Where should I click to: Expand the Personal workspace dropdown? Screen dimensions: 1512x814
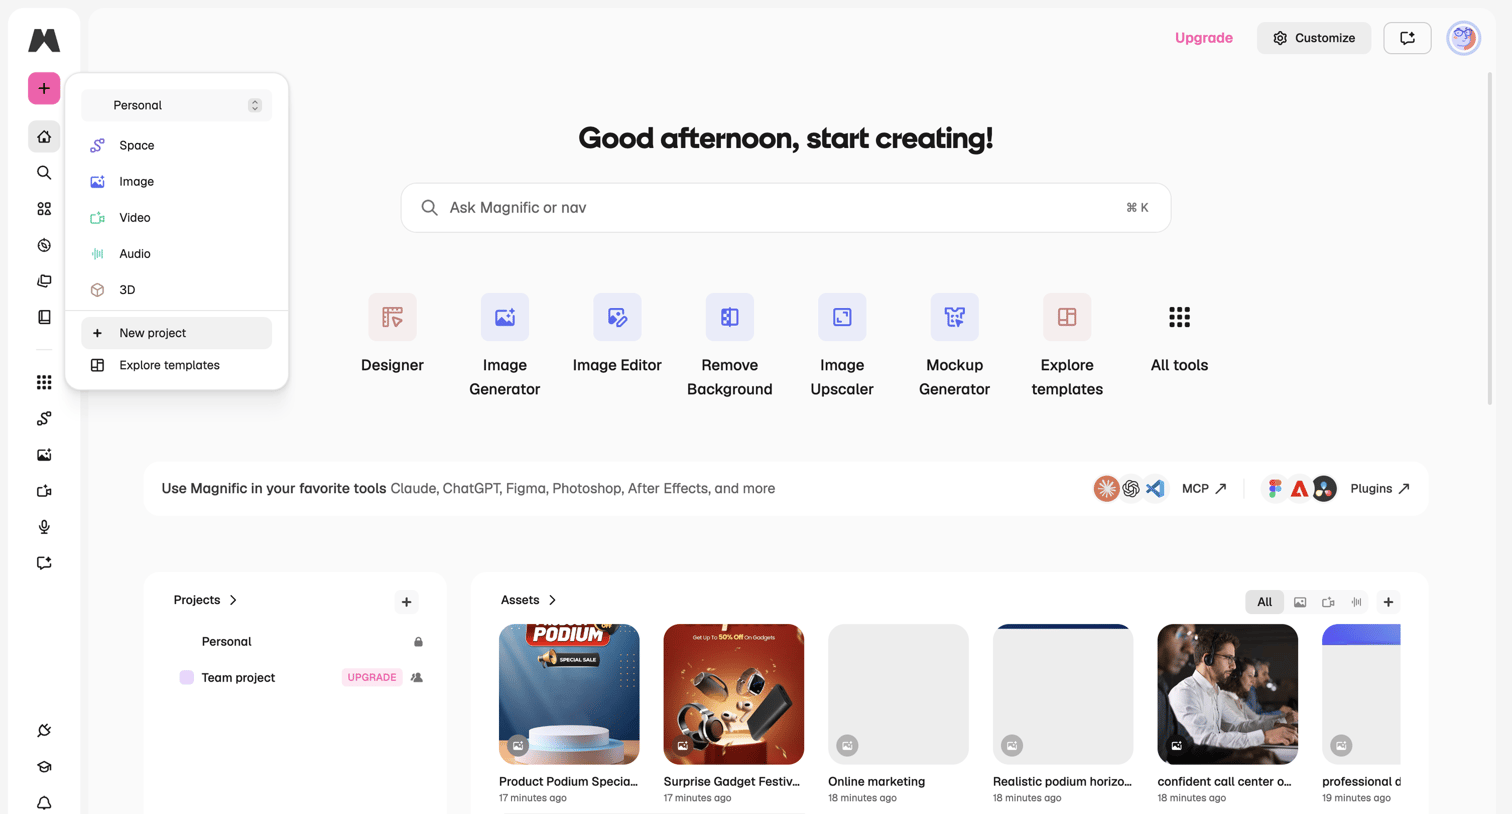click(177, 105)
